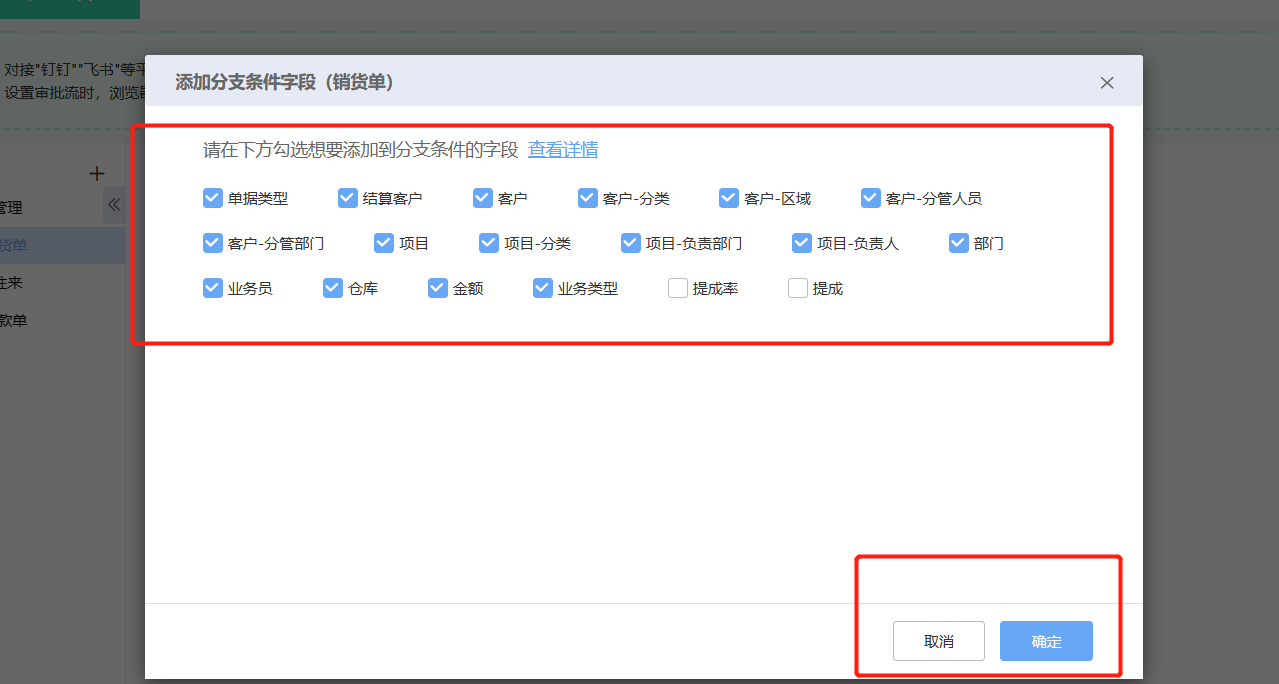Uncheck the 单据类型 checkbox
Image resolution: width=1279 pixels, height=684 pixels.
[212, 198]
